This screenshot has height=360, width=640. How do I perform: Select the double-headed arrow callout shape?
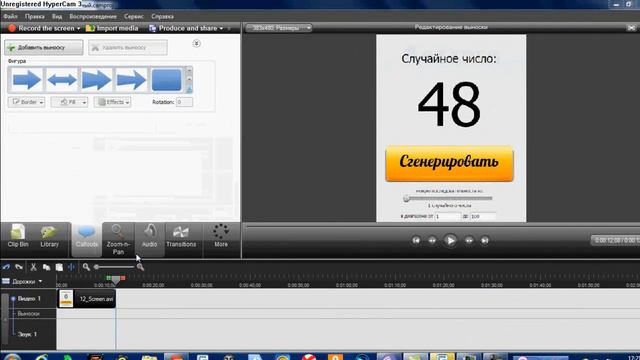(x=62, y=80)
